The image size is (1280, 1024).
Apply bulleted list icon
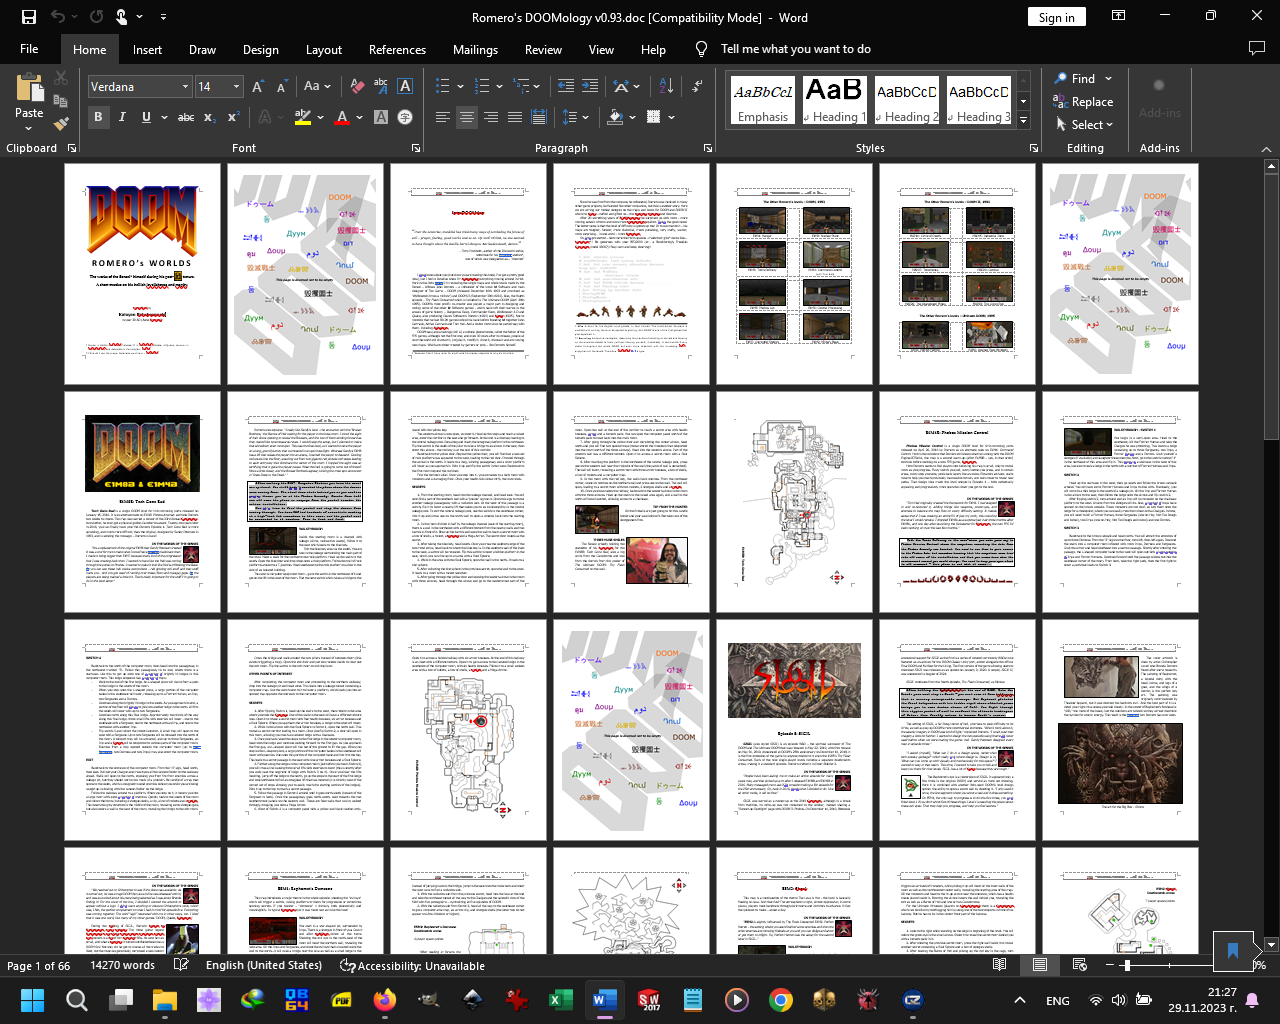(x=443, y=87)
